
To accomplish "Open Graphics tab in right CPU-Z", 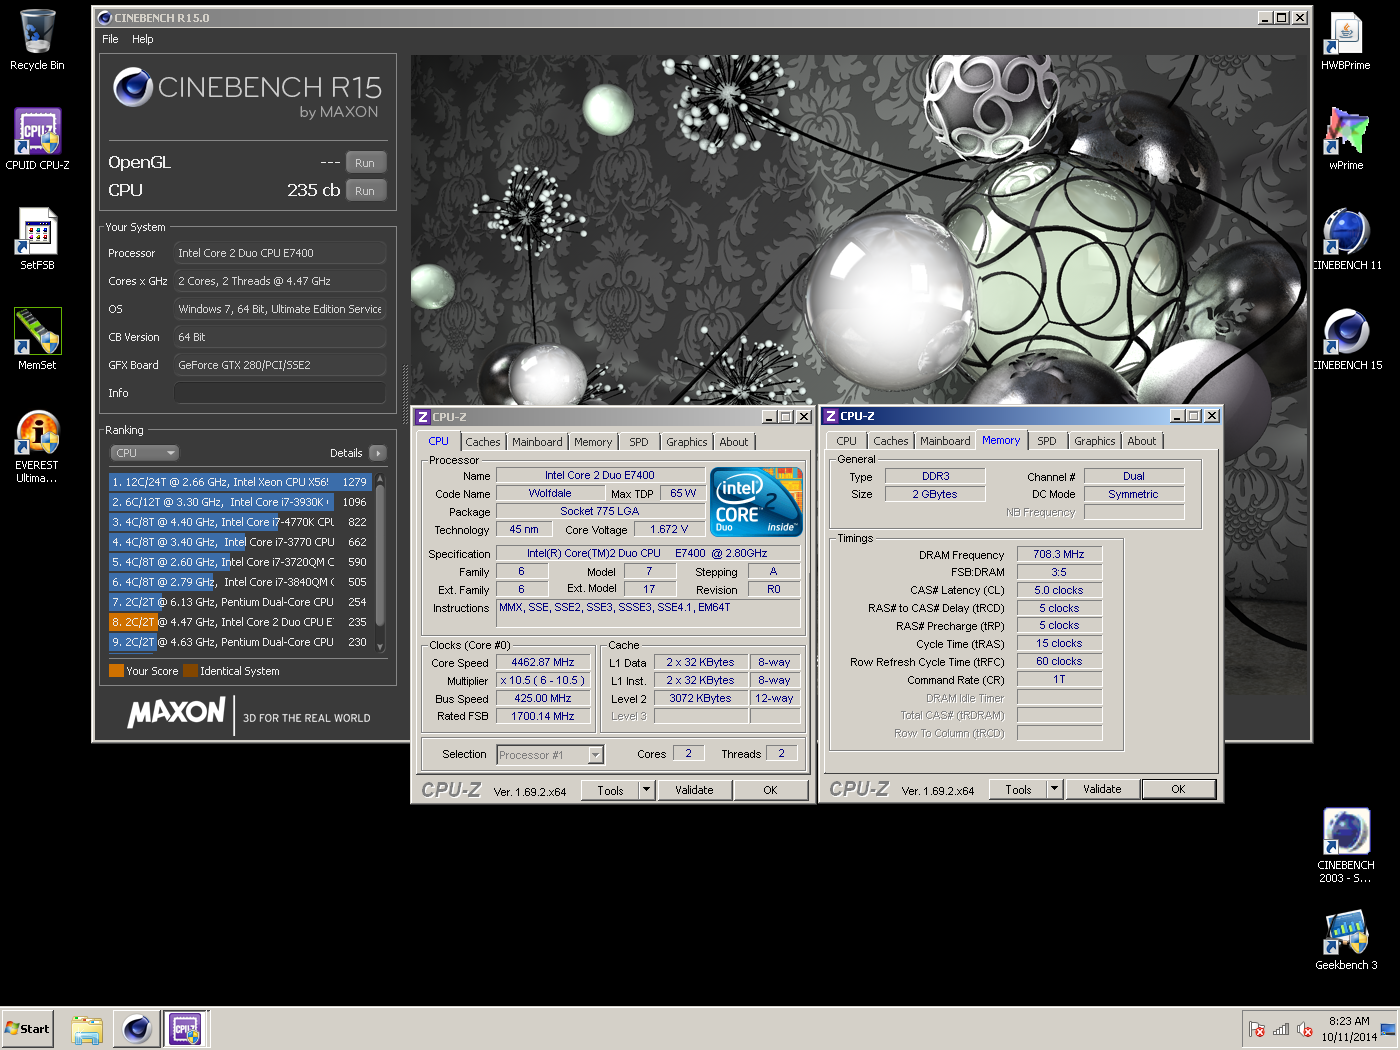I will click(1095, 441).
